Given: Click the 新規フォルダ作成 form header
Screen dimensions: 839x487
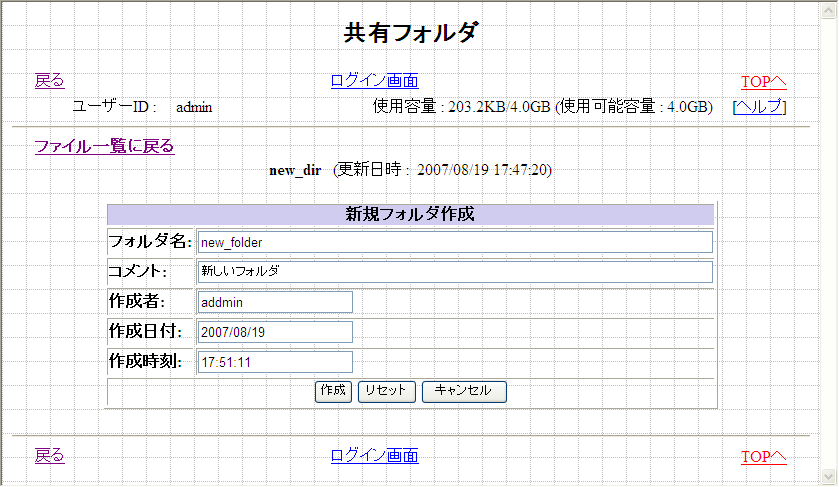Looking at the screenshot, I should [410, 214].
